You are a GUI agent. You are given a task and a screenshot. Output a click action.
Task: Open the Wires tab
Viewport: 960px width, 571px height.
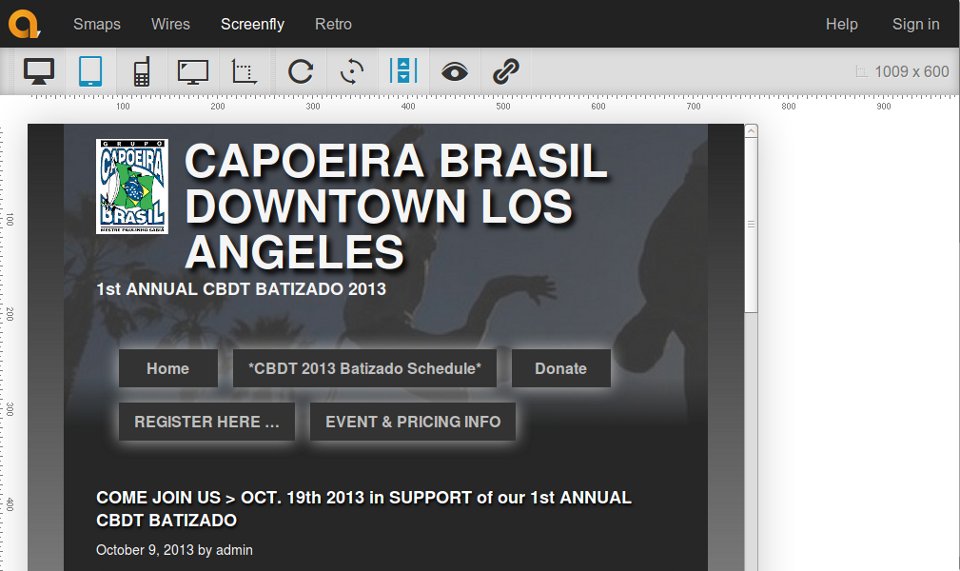[x=170, y=24]
